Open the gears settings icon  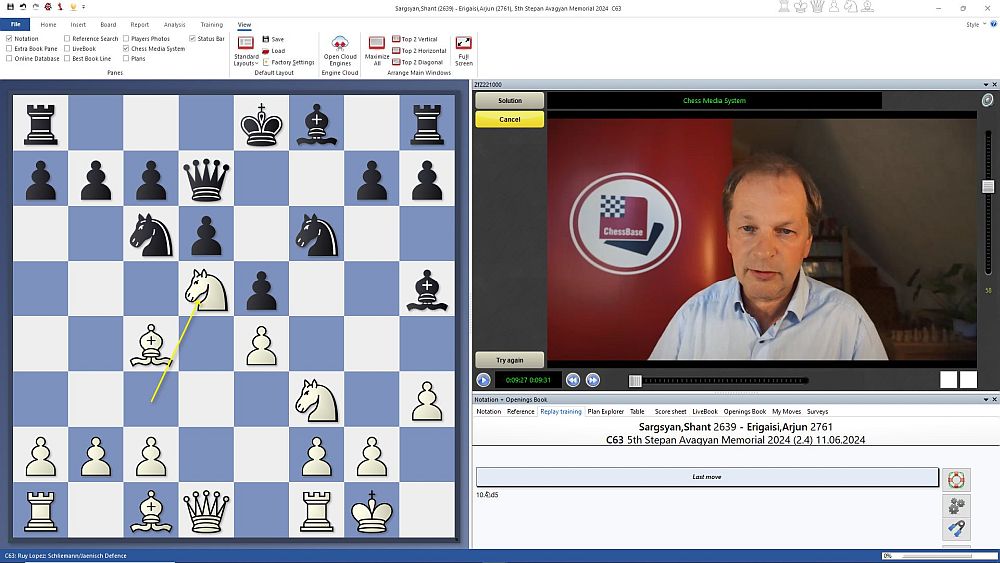956,505
